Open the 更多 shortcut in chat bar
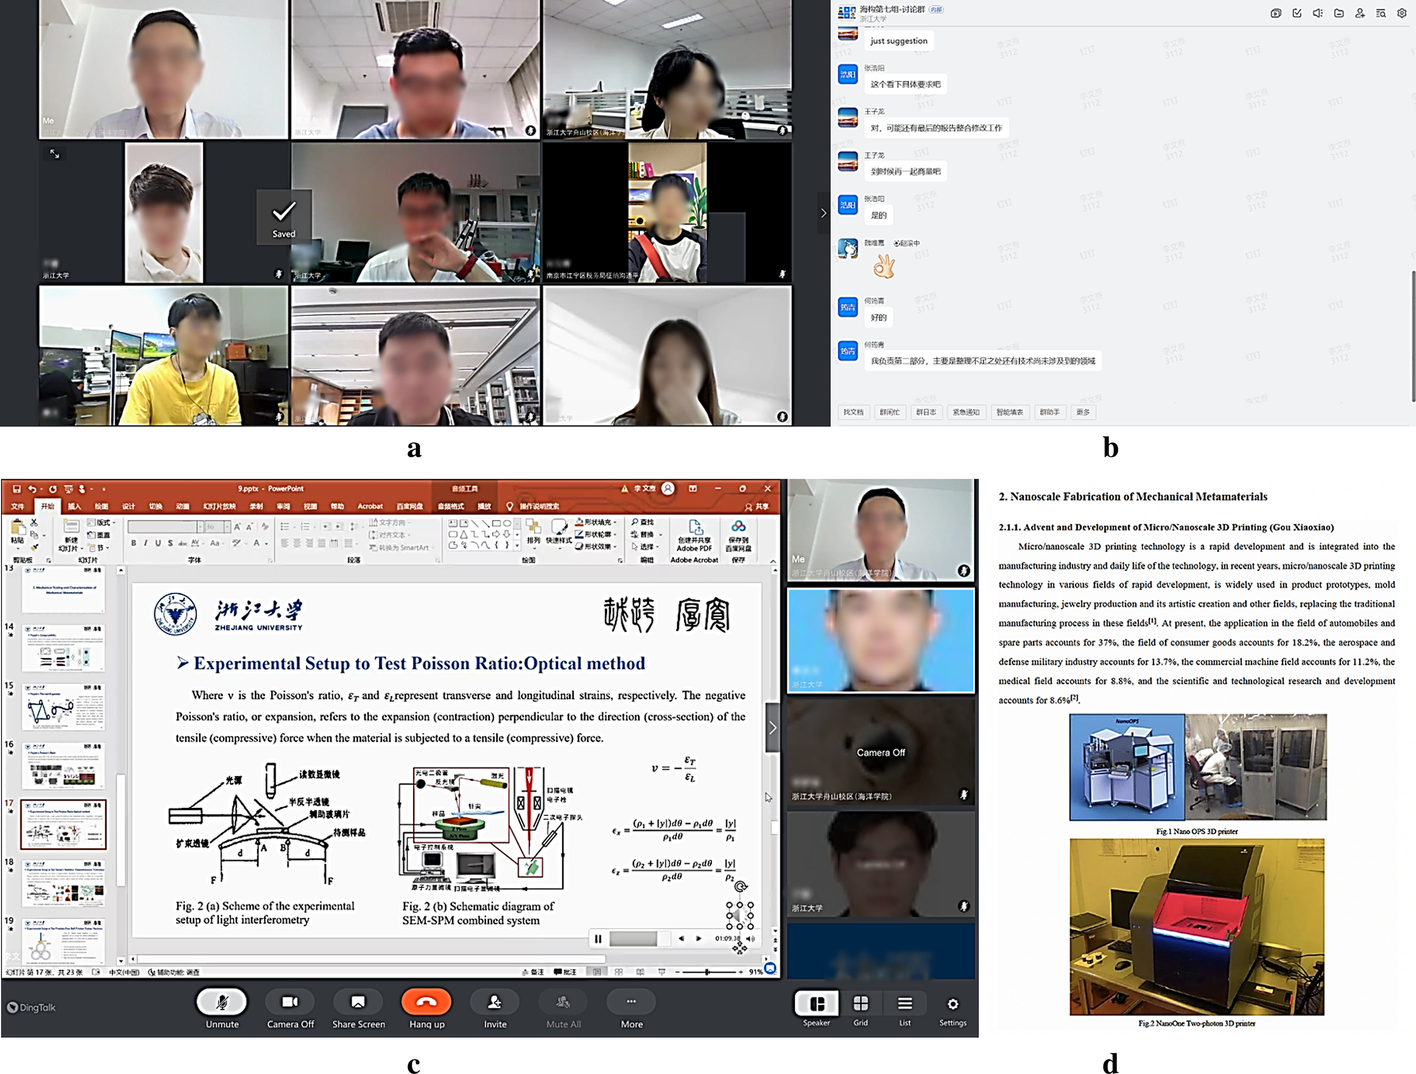Screen dimensions: 1416x1074 pyautogui.click(x=1083, y=412)
